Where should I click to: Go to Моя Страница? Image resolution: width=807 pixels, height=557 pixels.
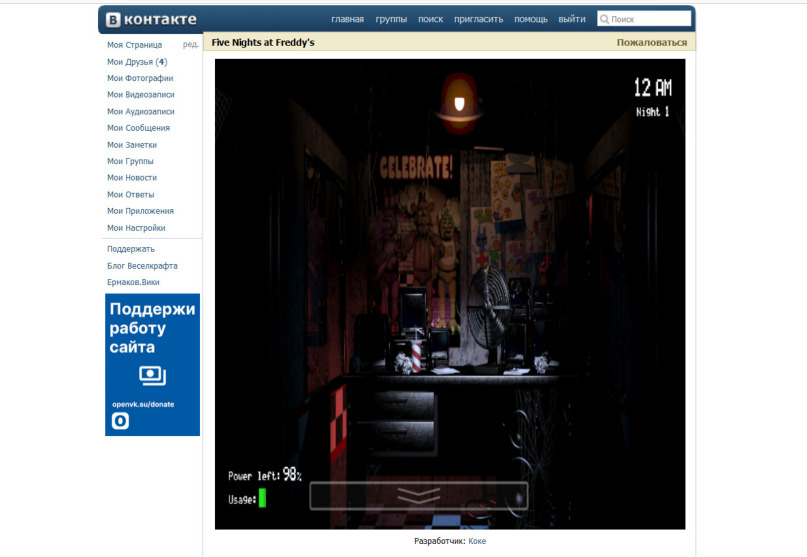click(x=134, y=45)
